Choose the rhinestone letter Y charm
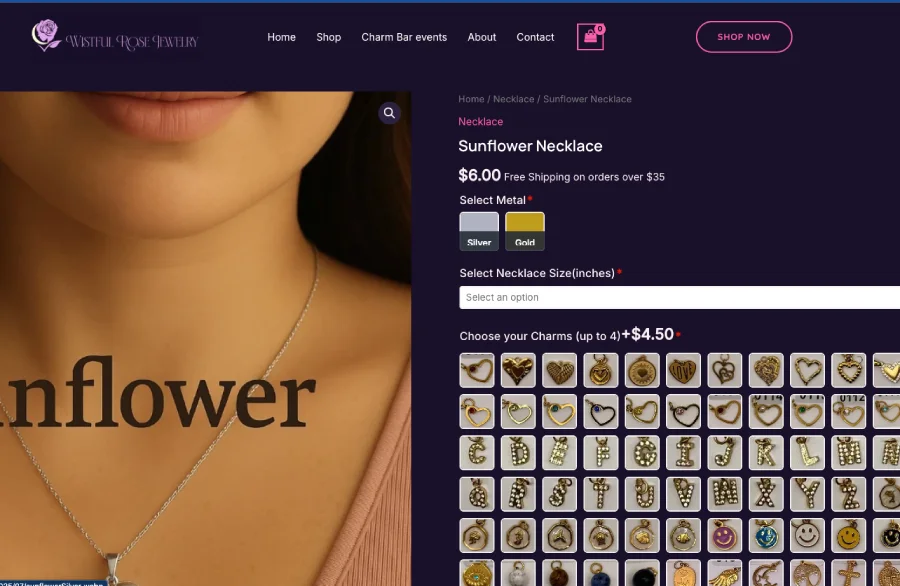Screen dimensions: 900x586 [807, 494]
